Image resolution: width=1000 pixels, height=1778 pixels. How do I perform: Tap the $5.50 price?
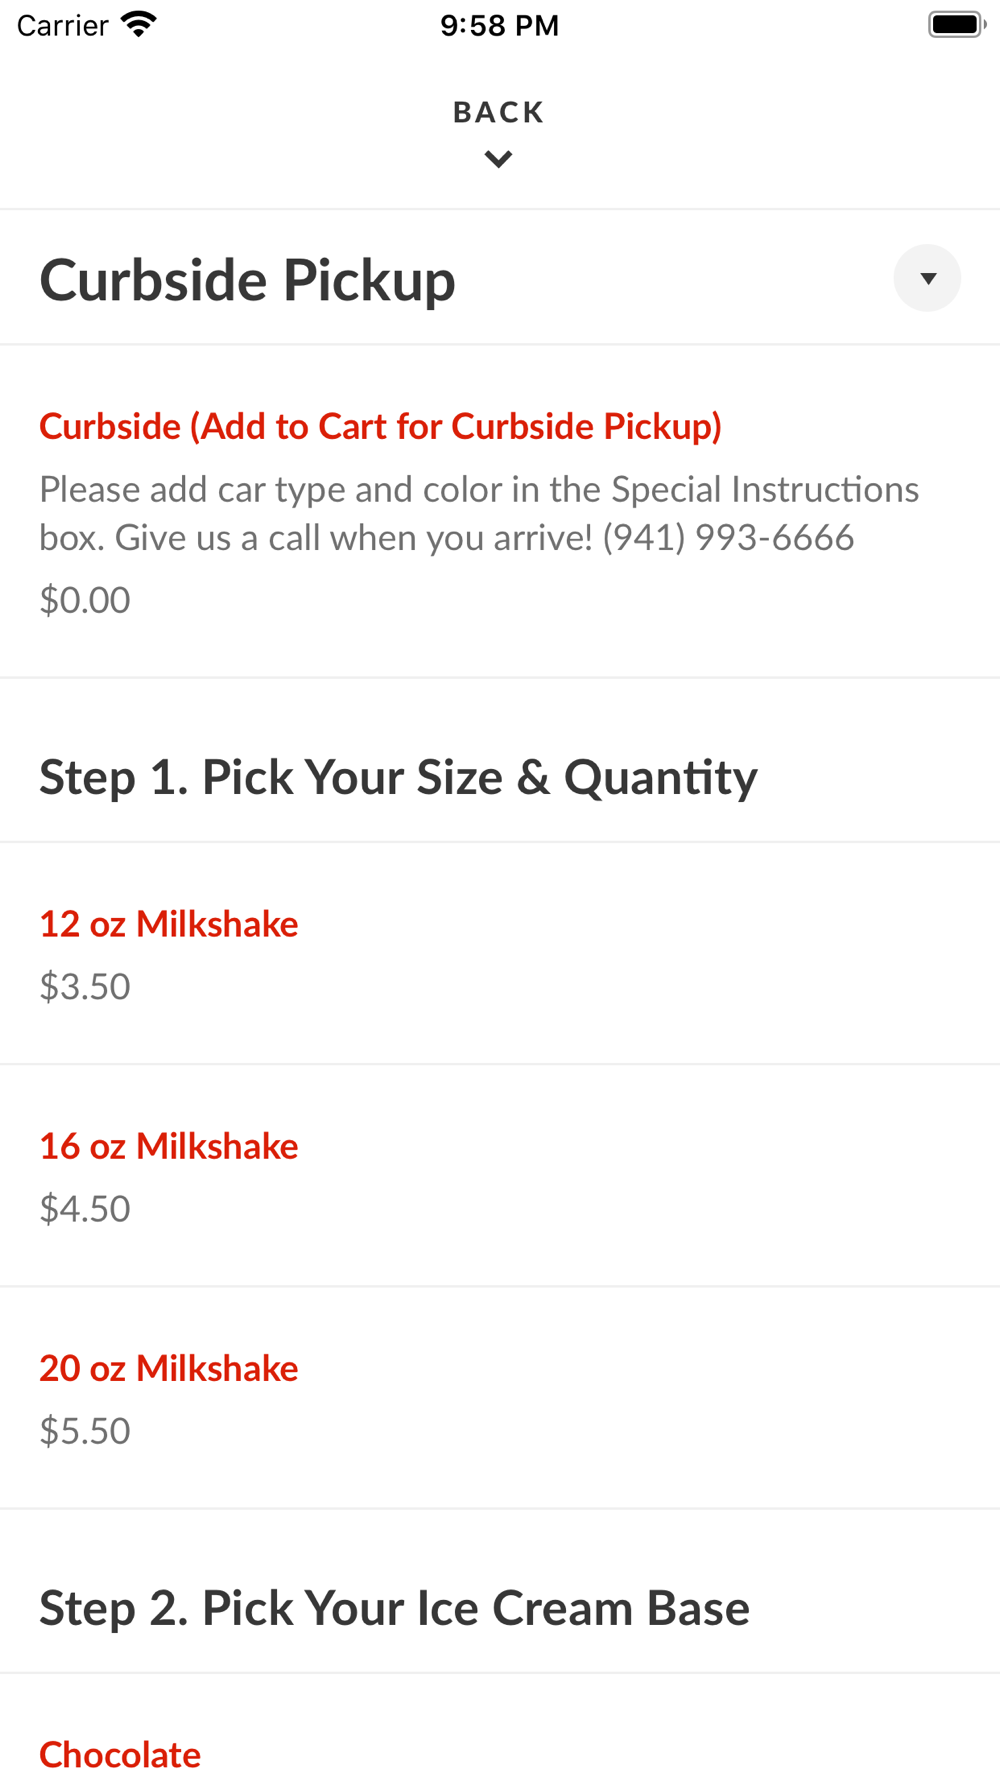[85, 1431]
